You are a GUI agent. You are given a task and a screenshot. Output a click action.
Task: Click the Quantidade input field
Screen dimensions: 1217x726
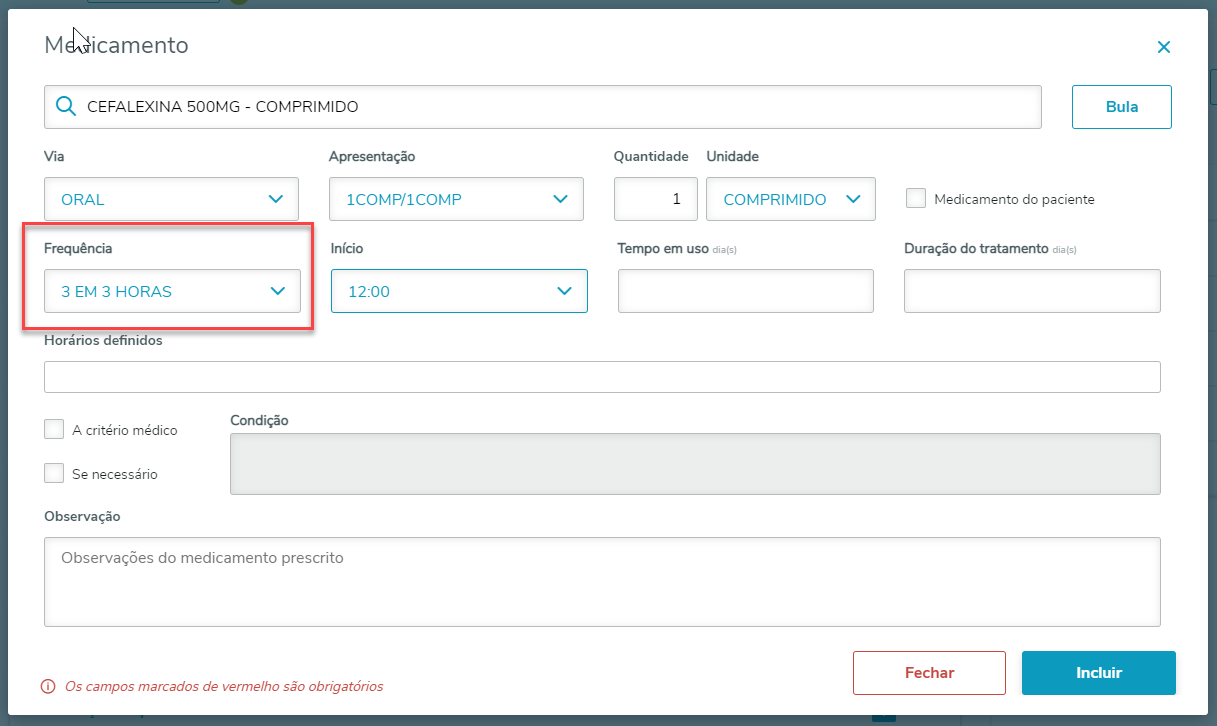[656, 199]
